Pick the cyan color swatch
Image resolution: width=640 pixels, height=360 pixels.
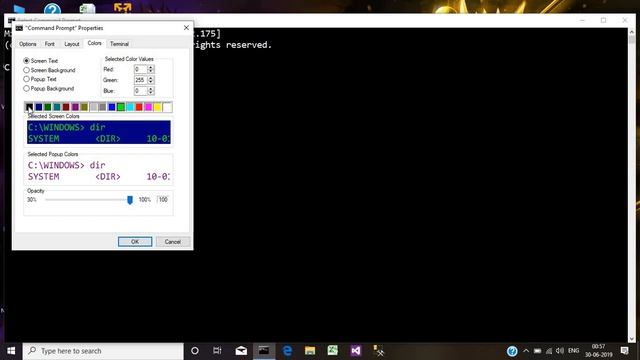pos(130,107)
